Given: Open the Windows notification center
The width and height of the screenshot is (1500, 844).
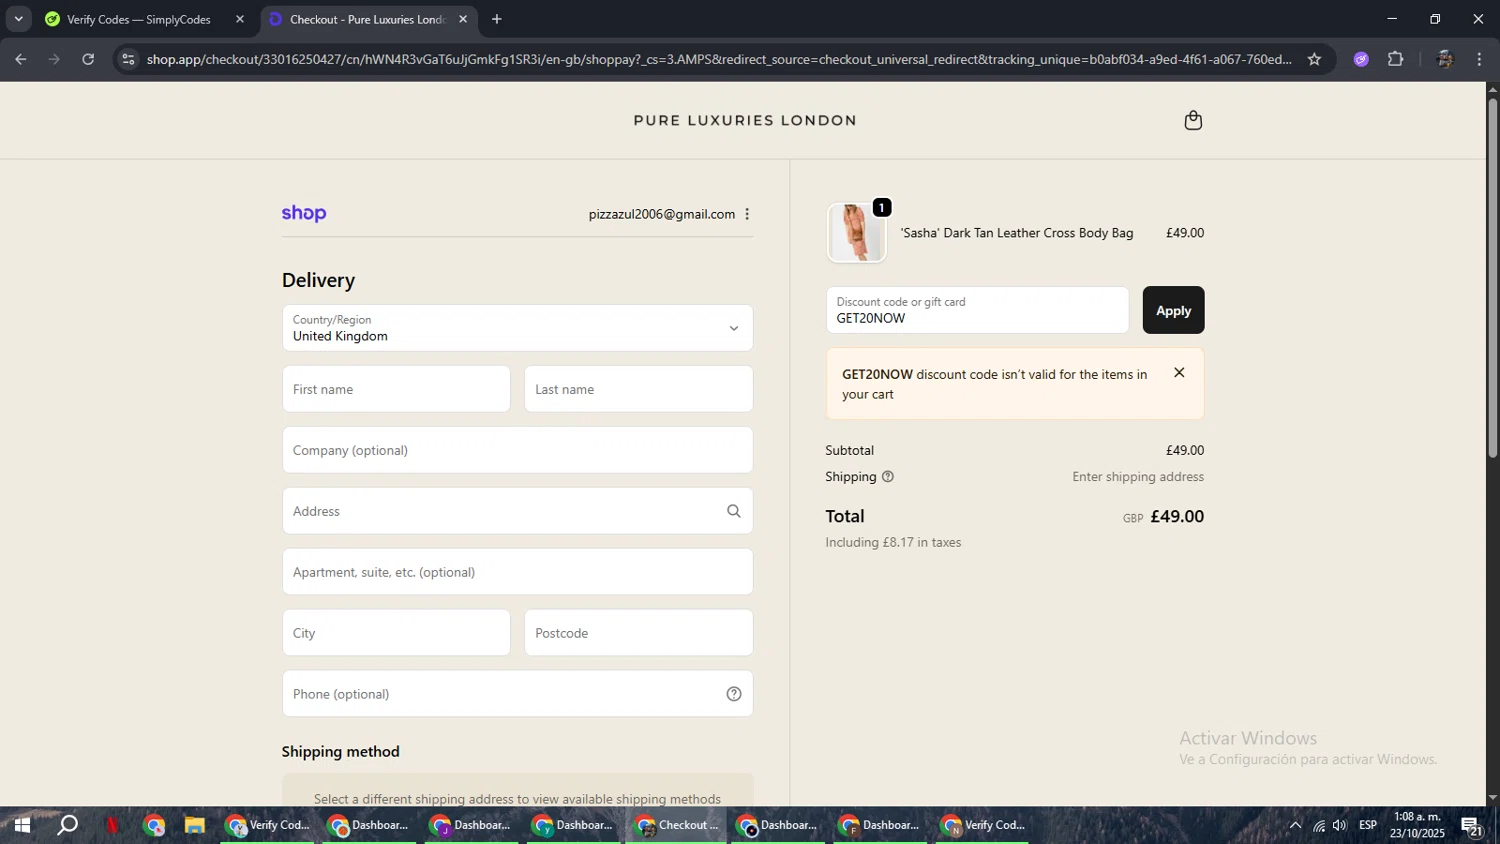Looking at the screenshot, I should point(1472,825).
